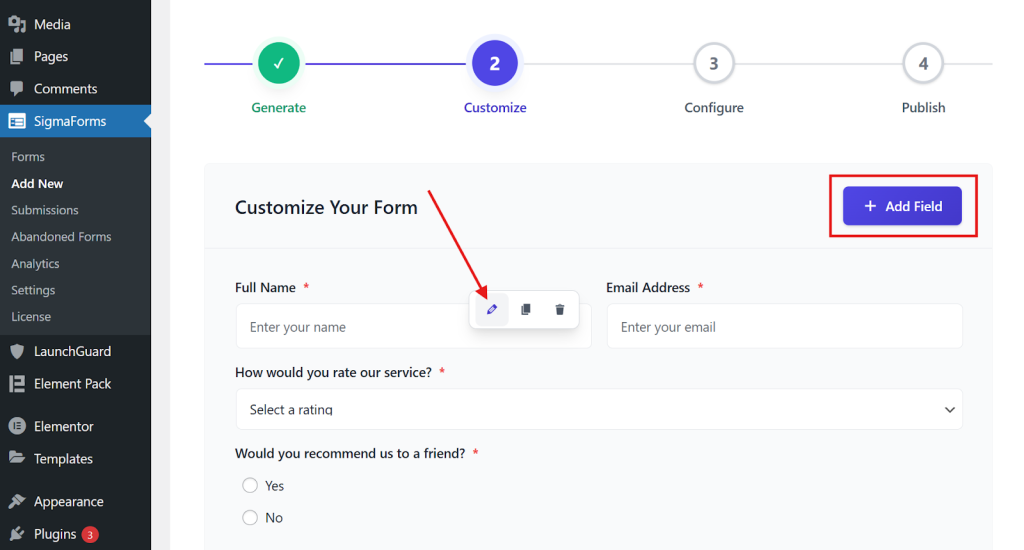Open the Forms submenu item

pos(28,157)
